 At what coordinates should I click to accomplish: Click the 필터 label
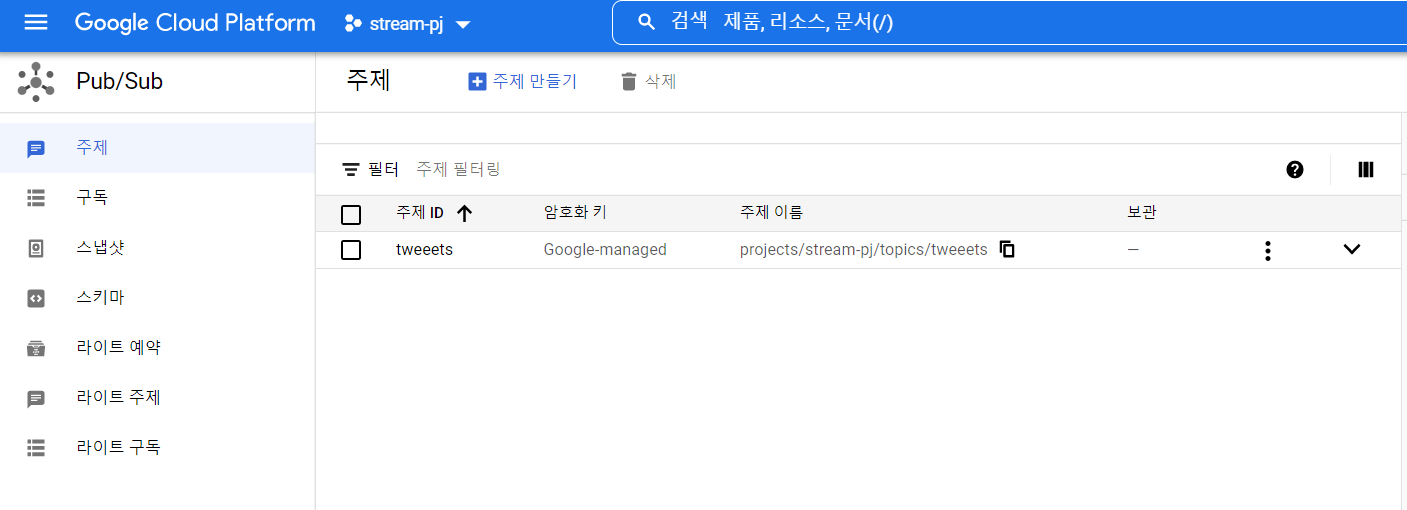click(383, 170)
